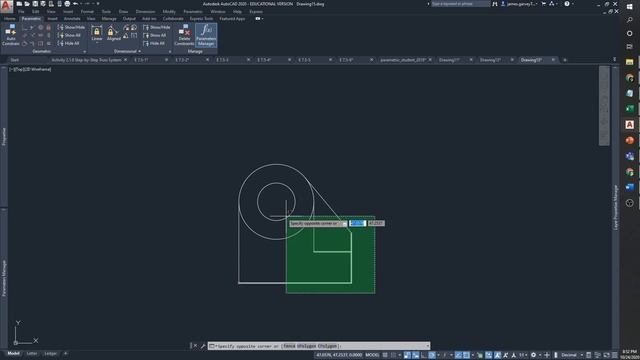Click the Autodesk App Store cart icon
The image size is (640, 360).
click(543, 4)
